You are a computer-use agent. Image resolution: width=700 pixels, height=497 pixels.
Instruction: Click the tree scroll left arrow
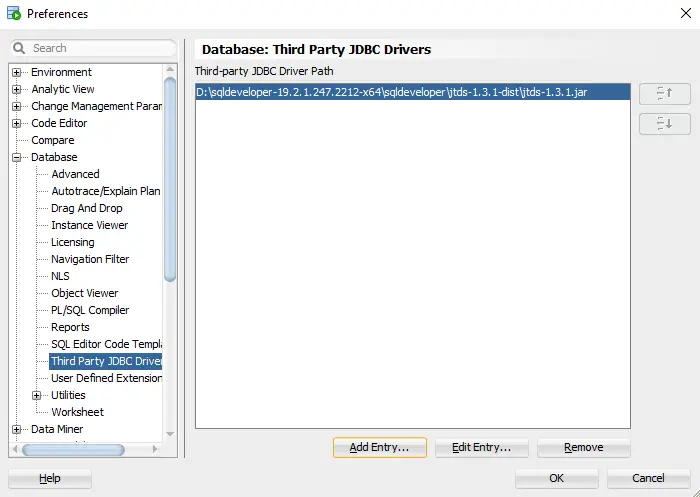(14, 449)
